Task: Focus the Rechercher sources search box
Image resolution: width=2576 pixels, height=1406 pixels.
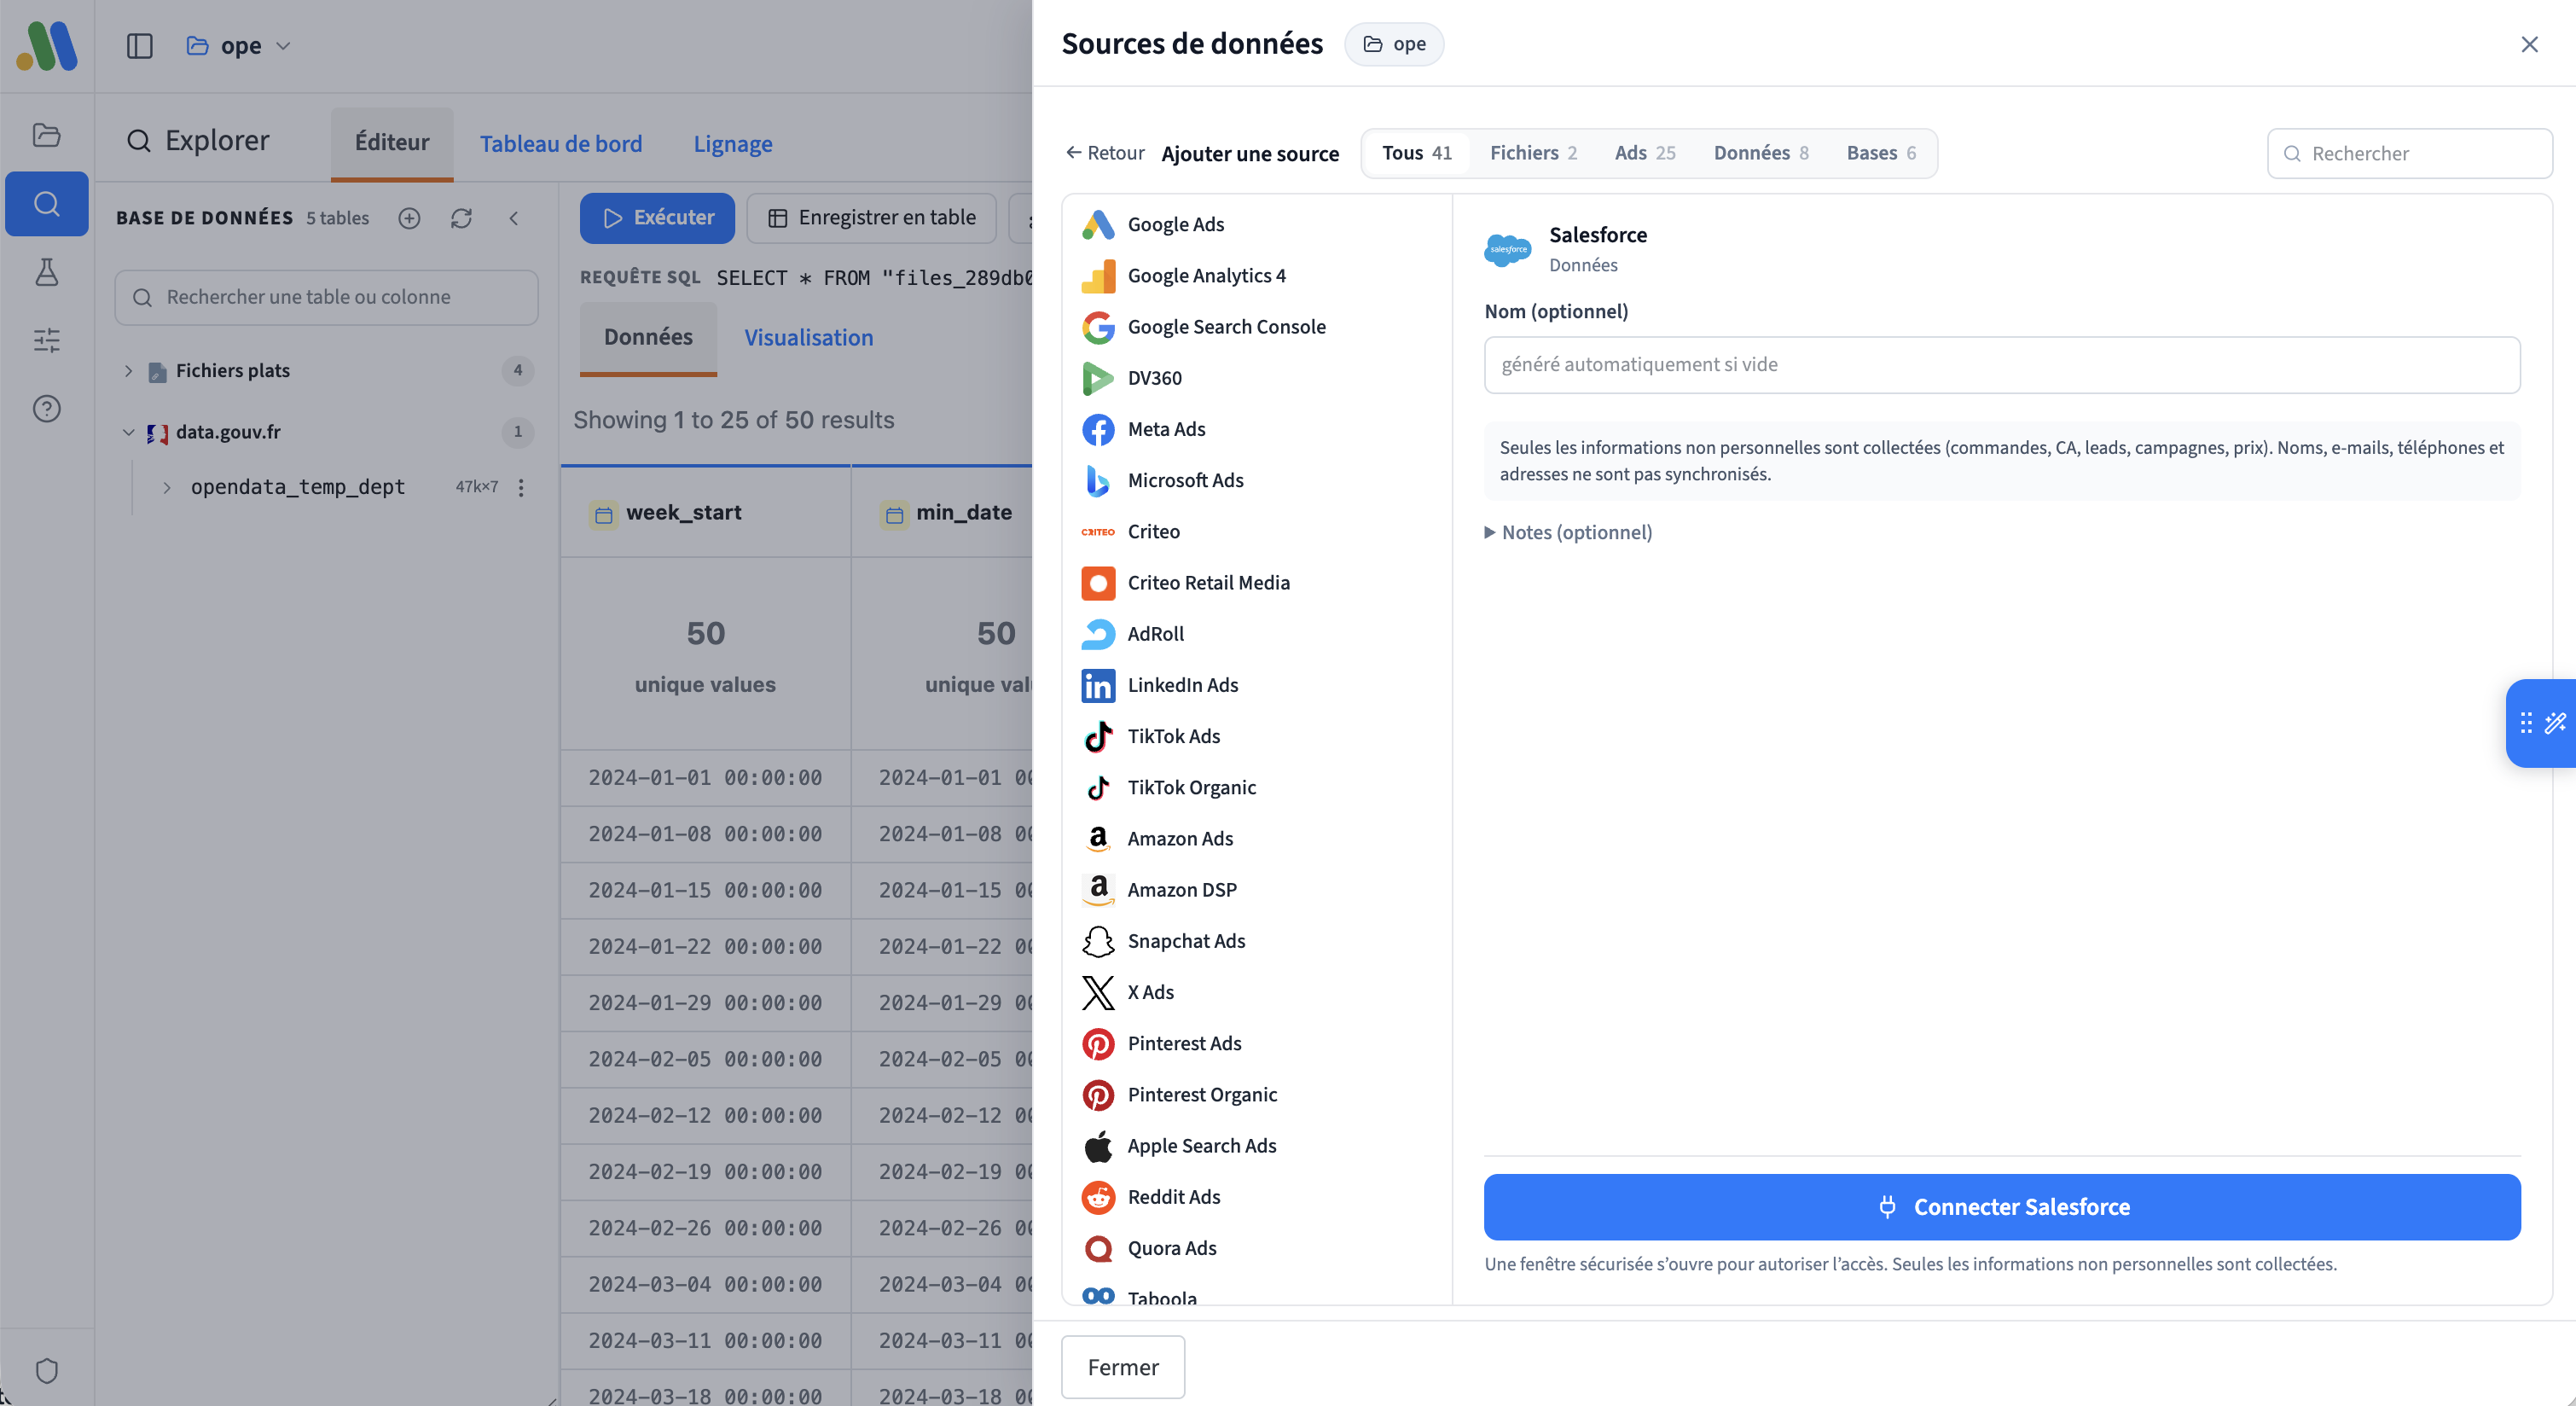Action: tap(2410, 153)
